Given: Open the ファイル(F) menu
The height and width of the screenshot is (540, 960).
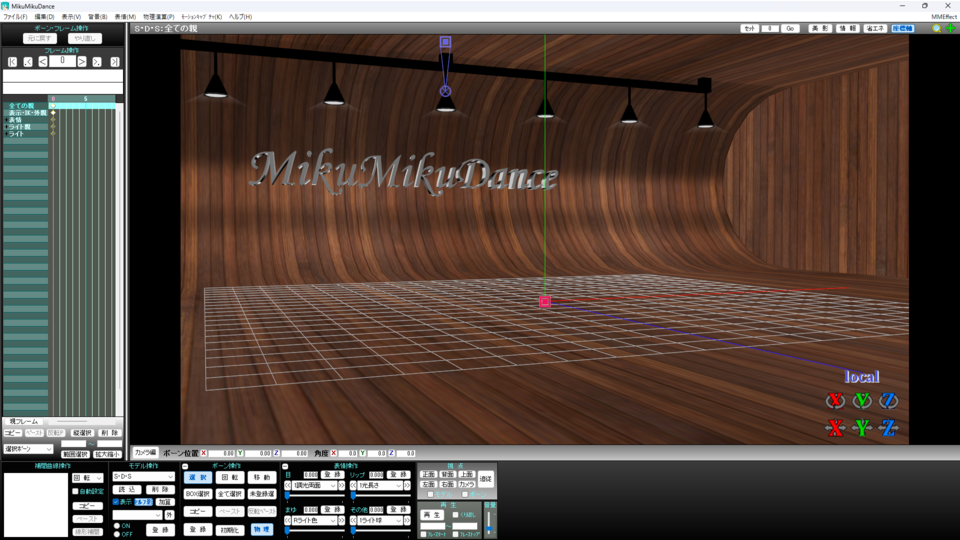Looking at the screenshot, I should click(15, 17).
